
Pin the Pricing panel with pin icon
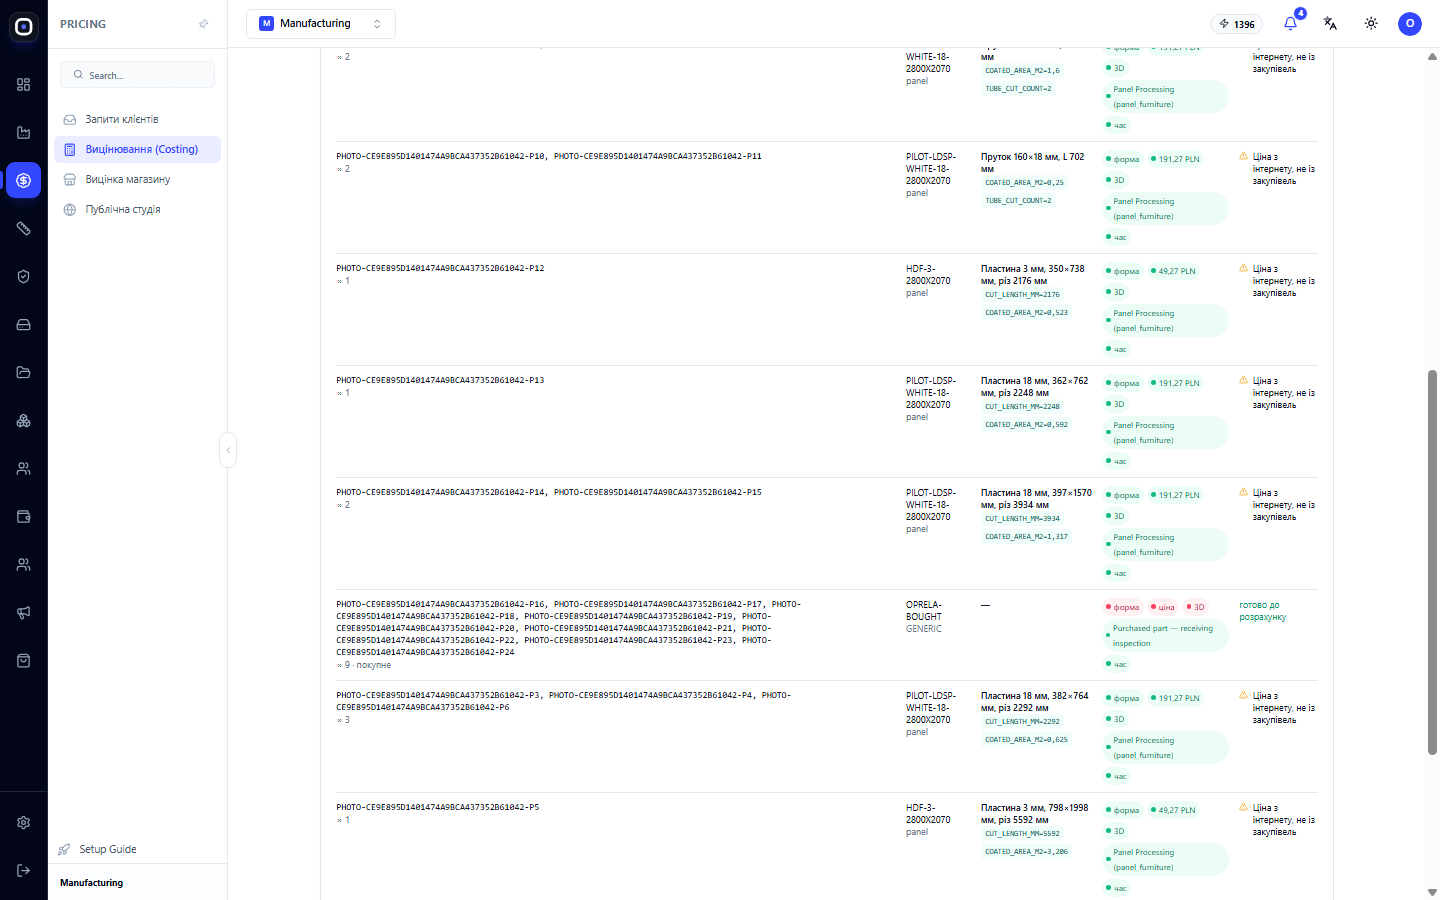pyautogui.click(x=204, y=24)
